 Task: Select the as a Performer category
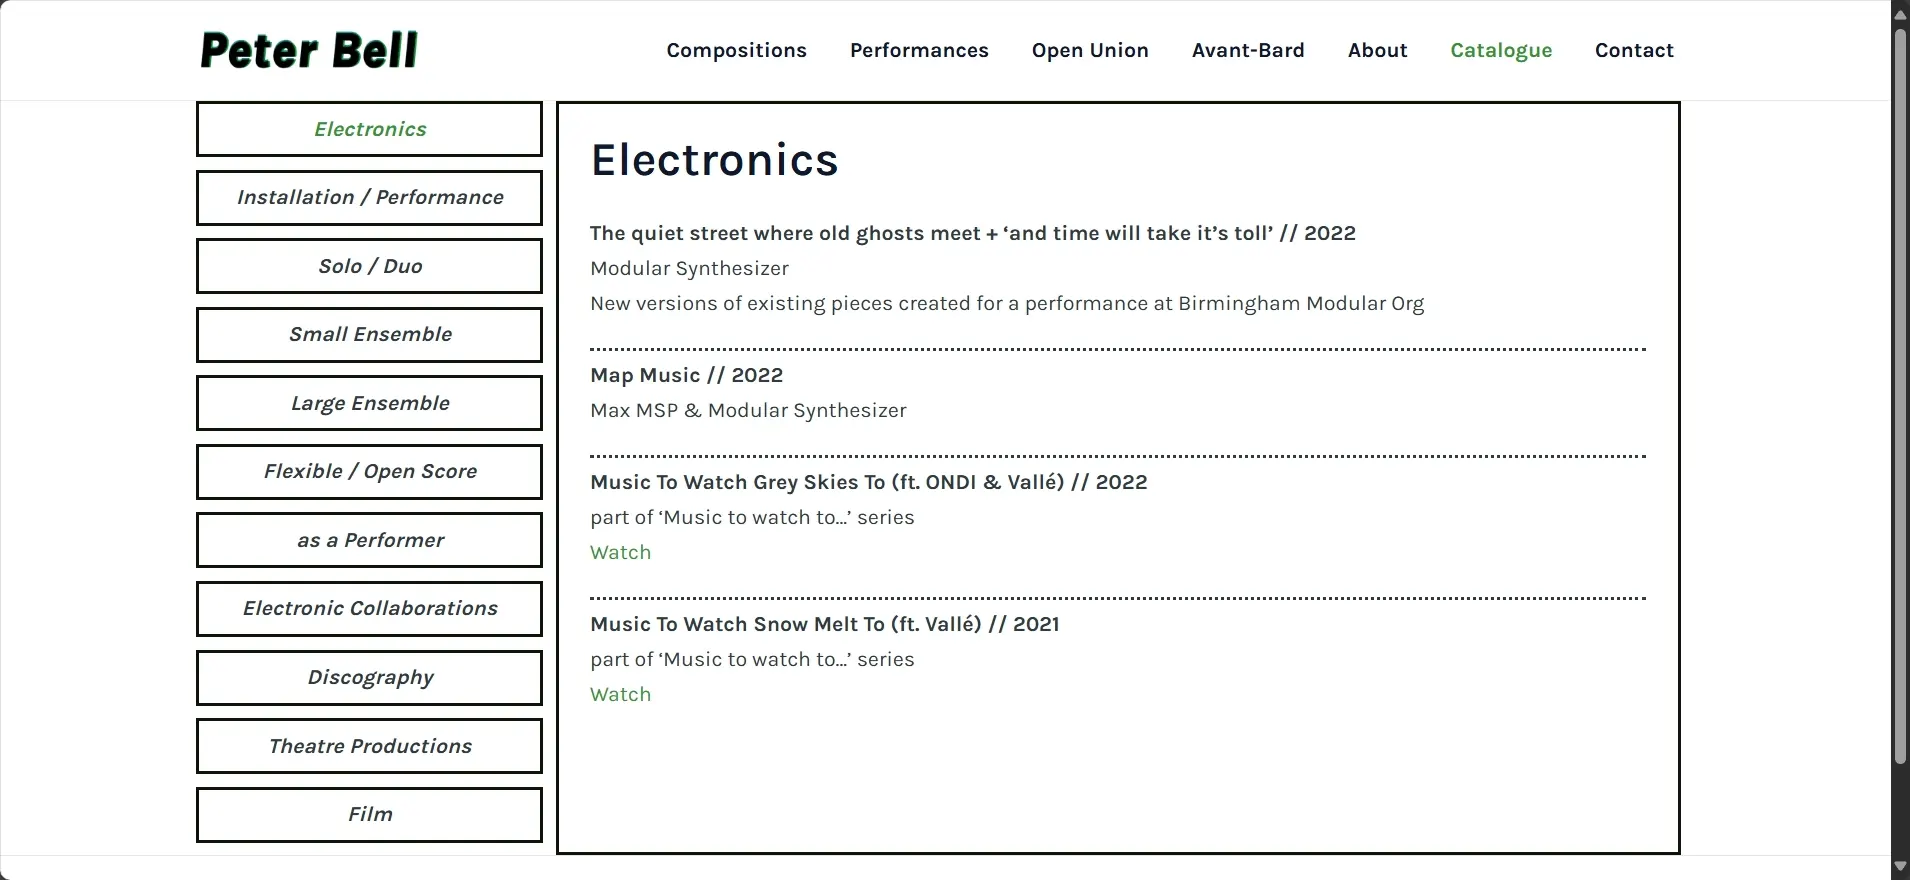click(x=369, y=539)
